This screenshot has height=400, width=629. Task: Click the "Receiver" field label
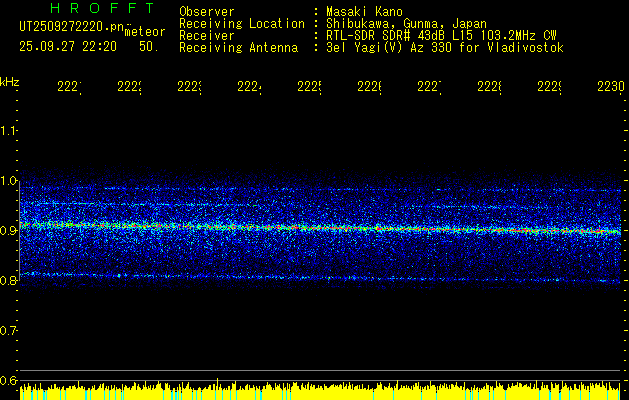click(207, 36)
